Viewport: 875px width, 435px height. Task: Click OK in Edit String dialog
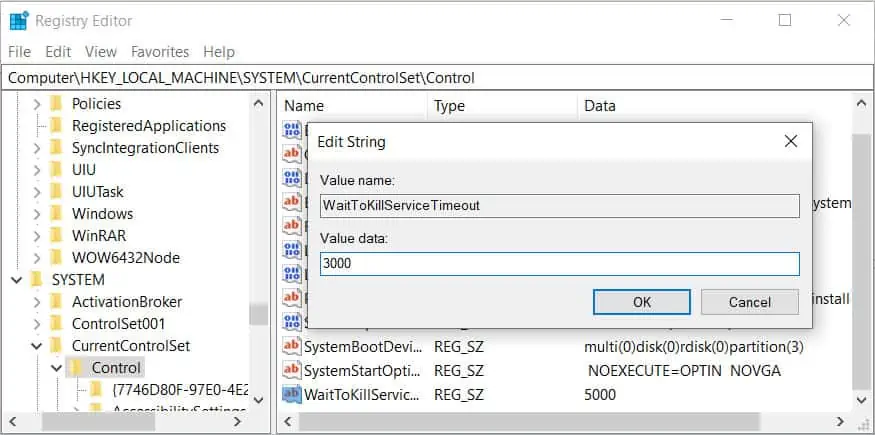click(x=642, y=302)
